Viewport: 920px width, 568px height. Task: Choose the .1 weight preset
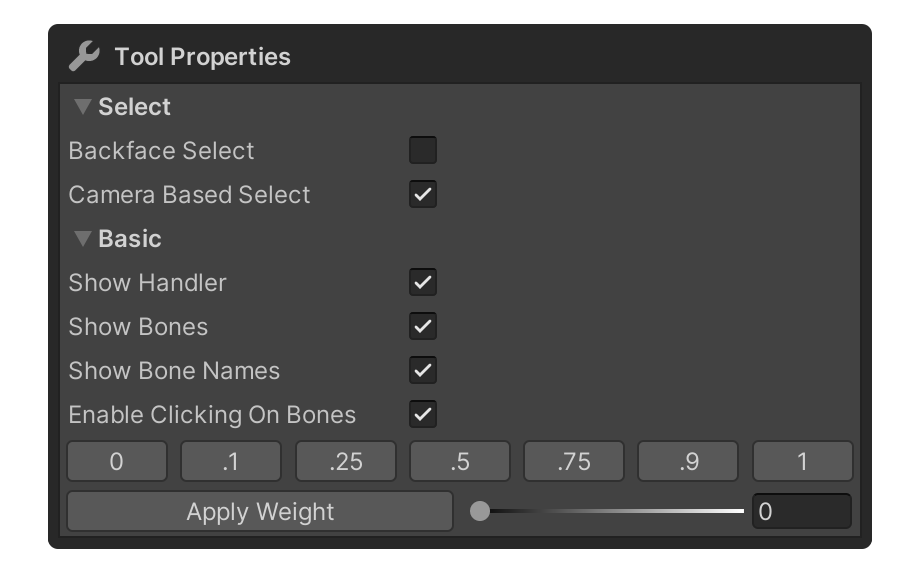coord(231,462)
